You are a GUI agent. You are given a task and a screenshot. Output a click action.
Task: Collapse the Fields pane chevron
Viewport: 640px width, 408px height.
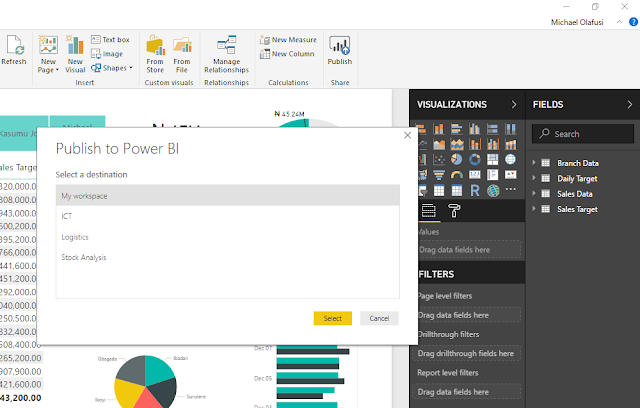(x=630, y=104)
